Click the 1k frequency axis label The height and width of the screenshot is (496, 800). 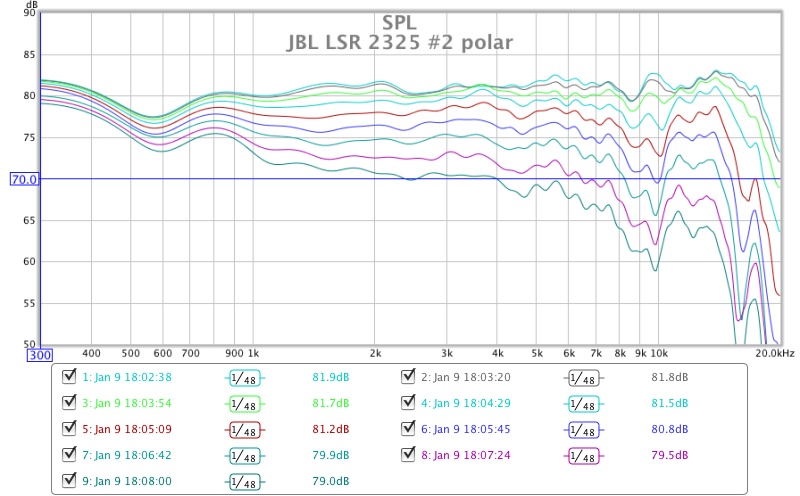tap(254, 353)
